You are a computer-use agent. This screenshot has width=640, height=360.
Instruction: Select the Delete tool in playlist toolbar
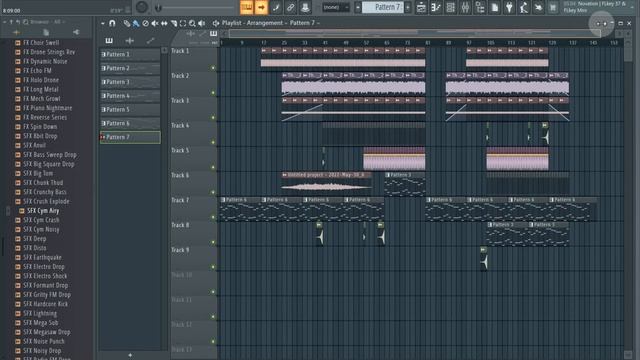pyautogui.click(x=145, y=23)
